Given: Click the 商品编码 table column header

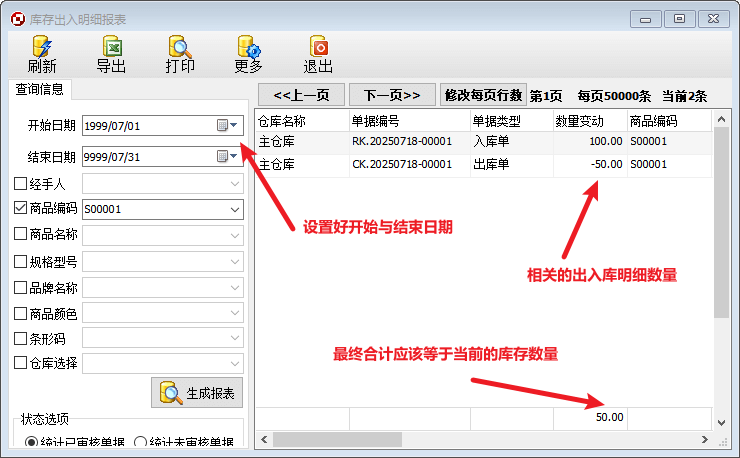Looking at the screenshot, I should click(x=669, y=121).
